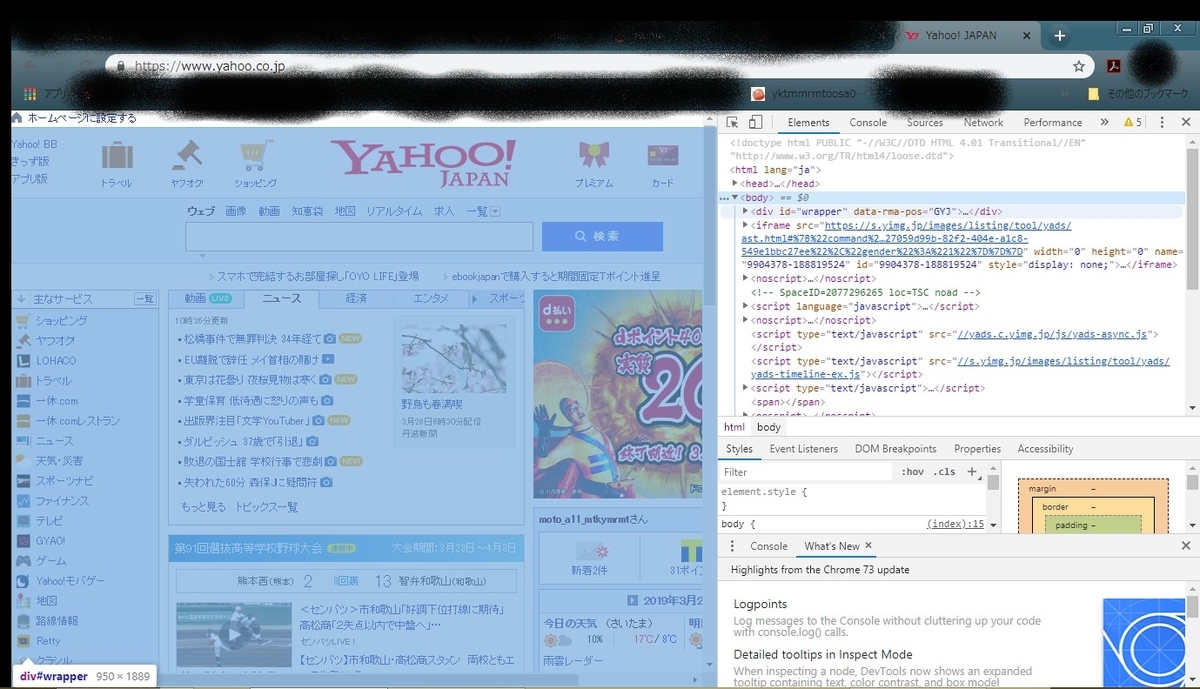Screen dimensions: 1200x689
Task: Switch to the drawer Console tab
Action: pos(769,546)
